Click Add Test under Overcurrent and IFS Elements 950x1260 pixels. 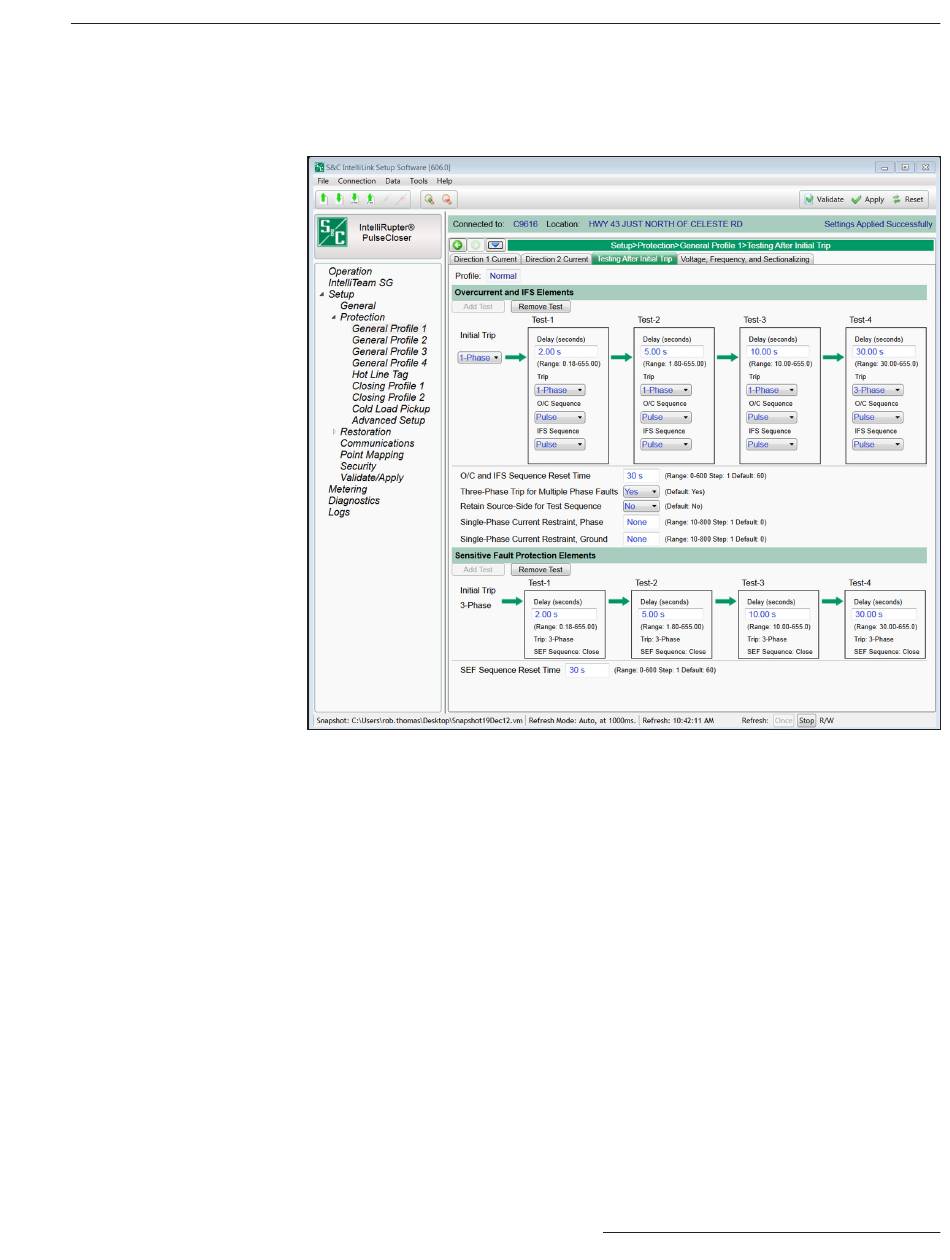478,307
